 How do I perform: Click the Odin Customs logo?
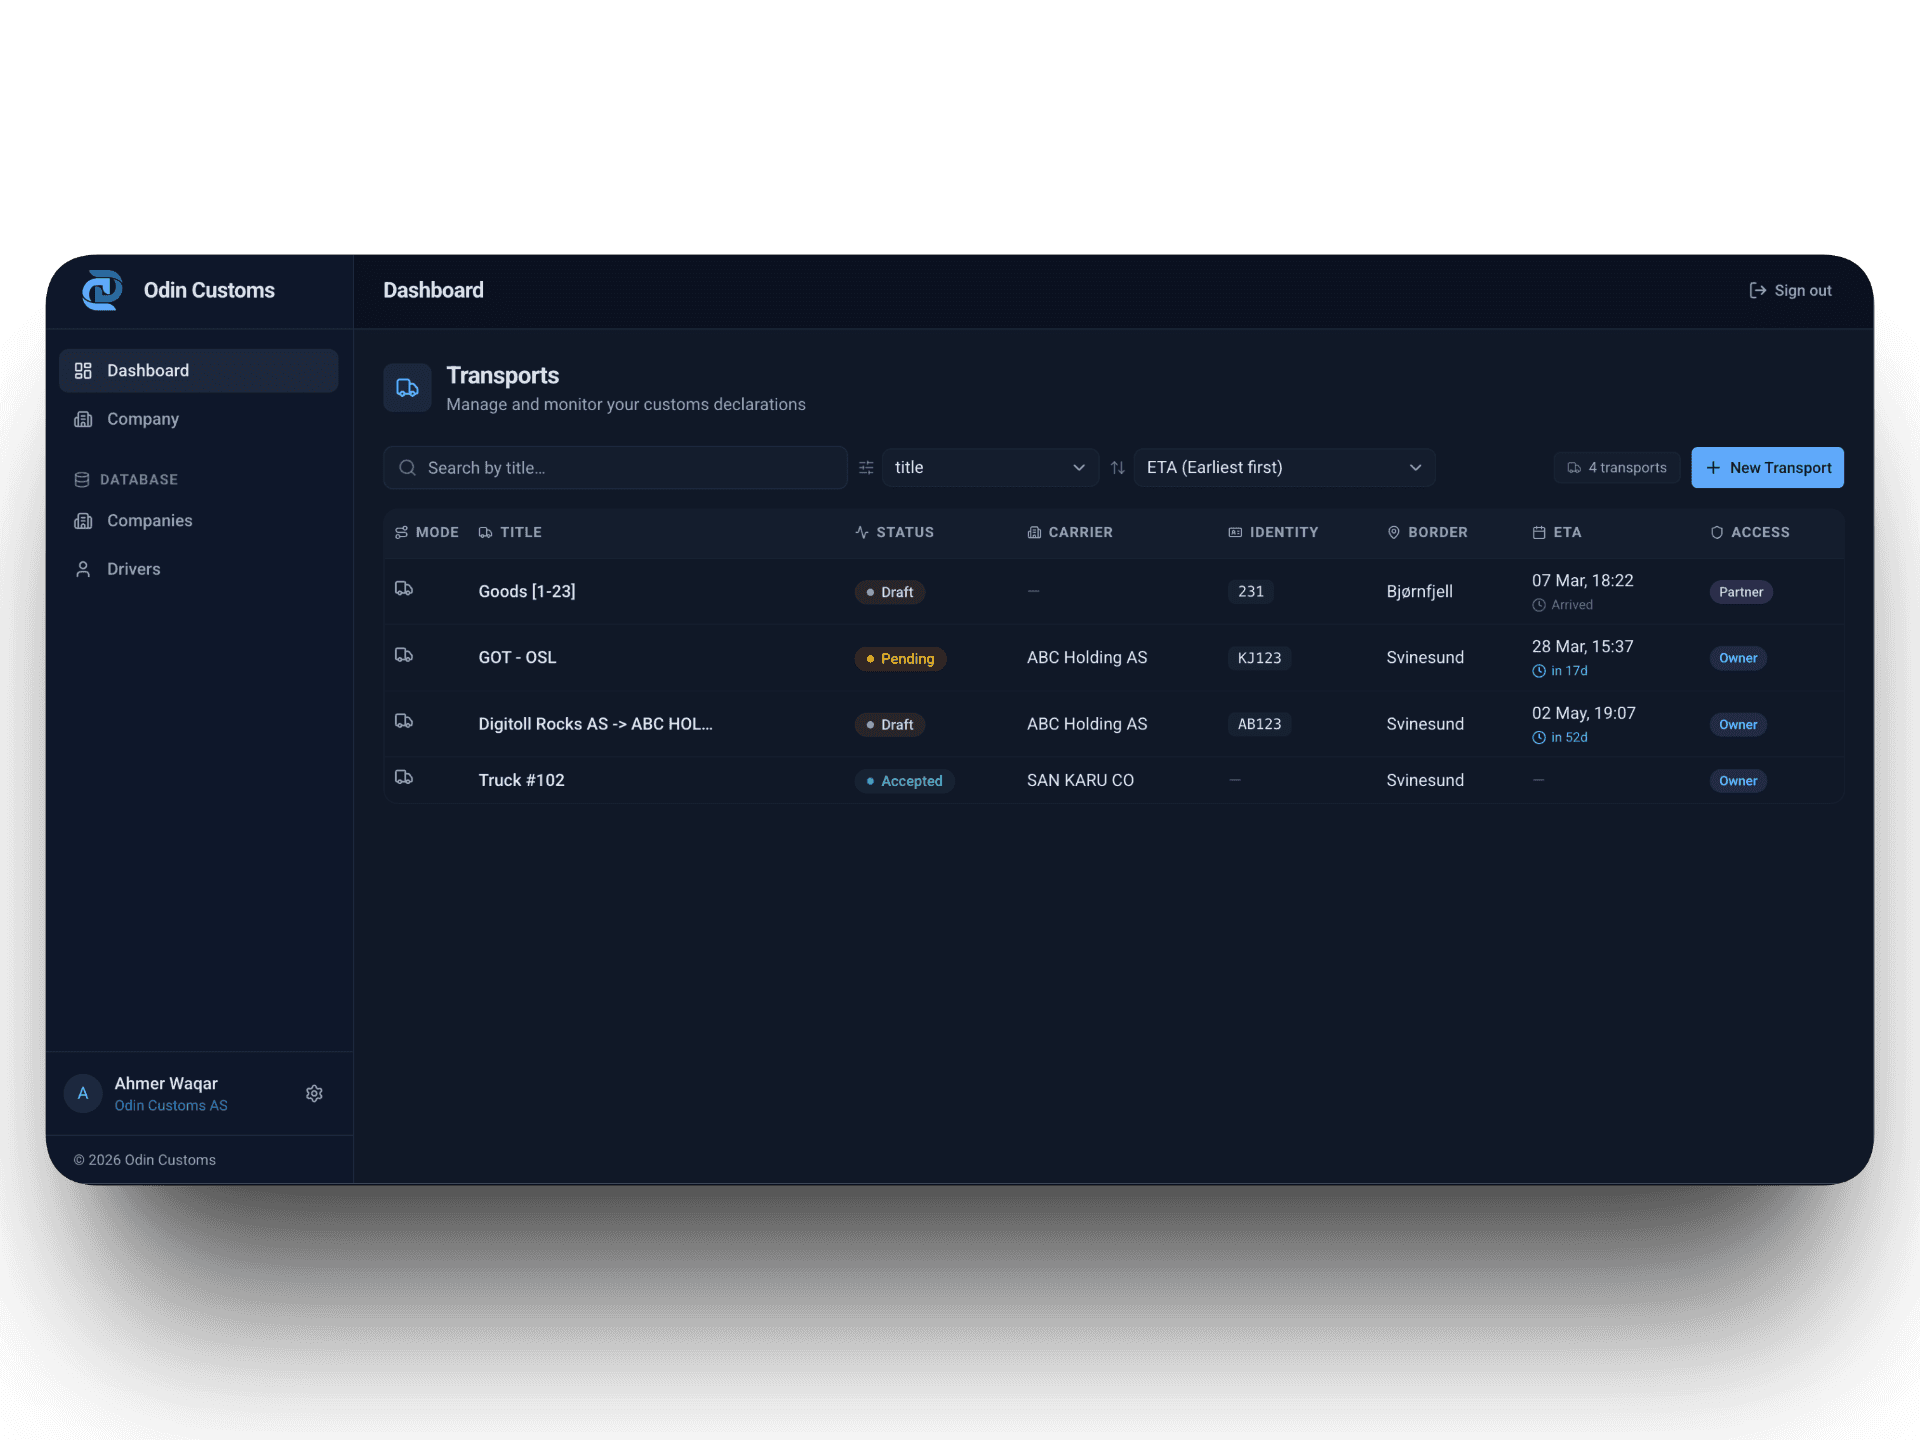coord(102,290)
